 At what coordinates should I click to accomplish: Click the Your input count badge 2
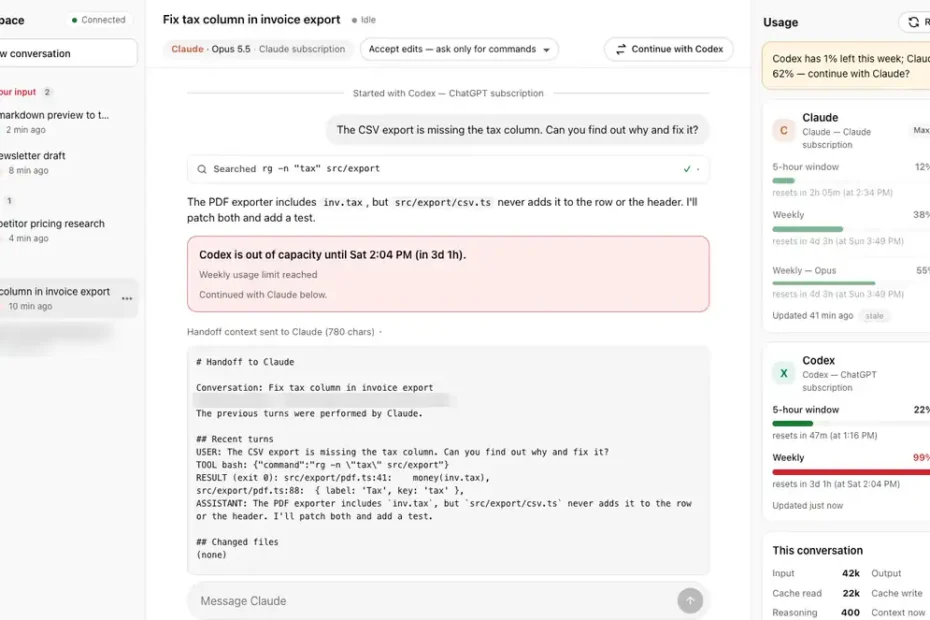coord(47,92)
